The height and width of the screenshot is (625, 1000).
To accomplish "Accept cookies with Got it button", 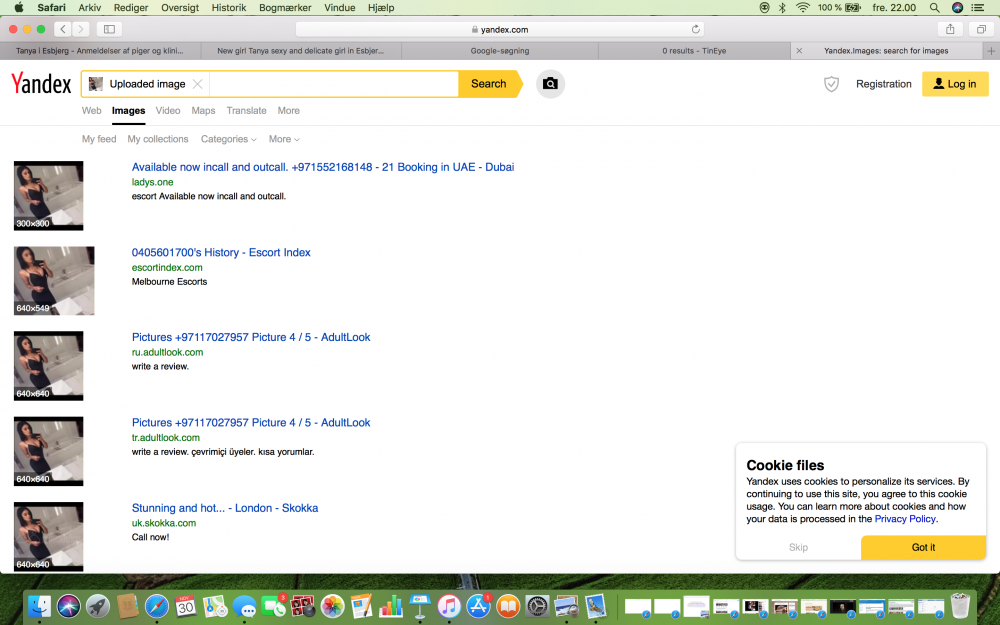I will coord(923,547).
